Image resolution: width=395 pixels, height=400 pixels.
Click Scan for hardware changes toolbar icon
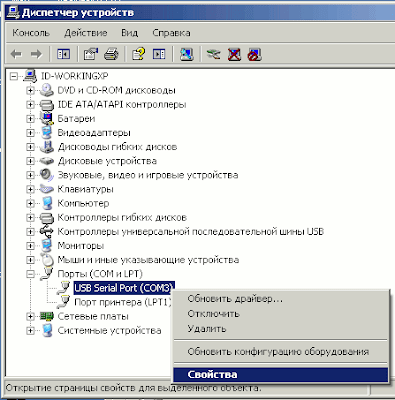tap(187, 54)
